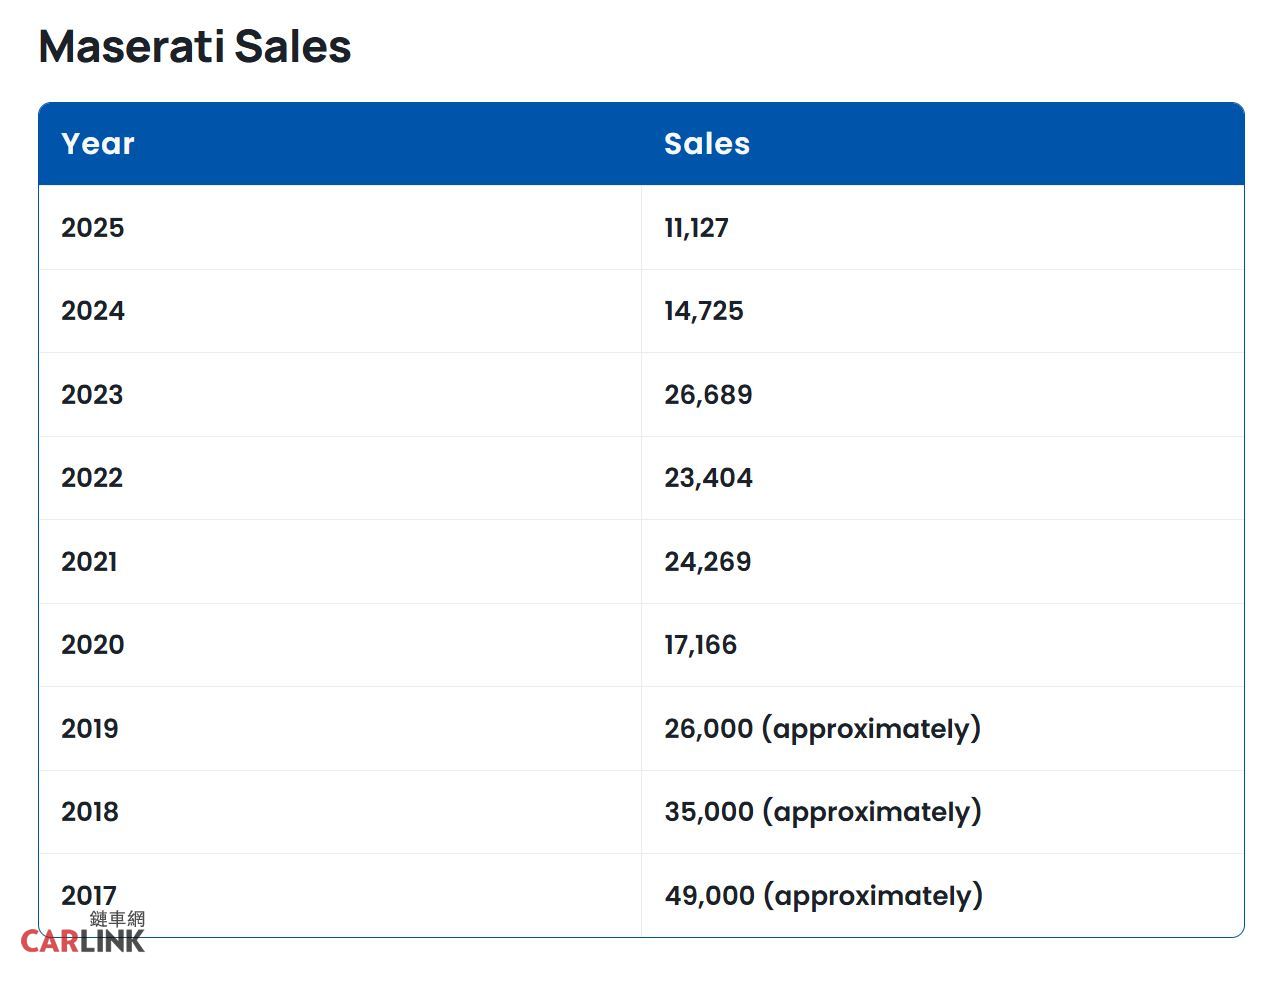
Task: Select the 2020 year cell
Action: 93,645
